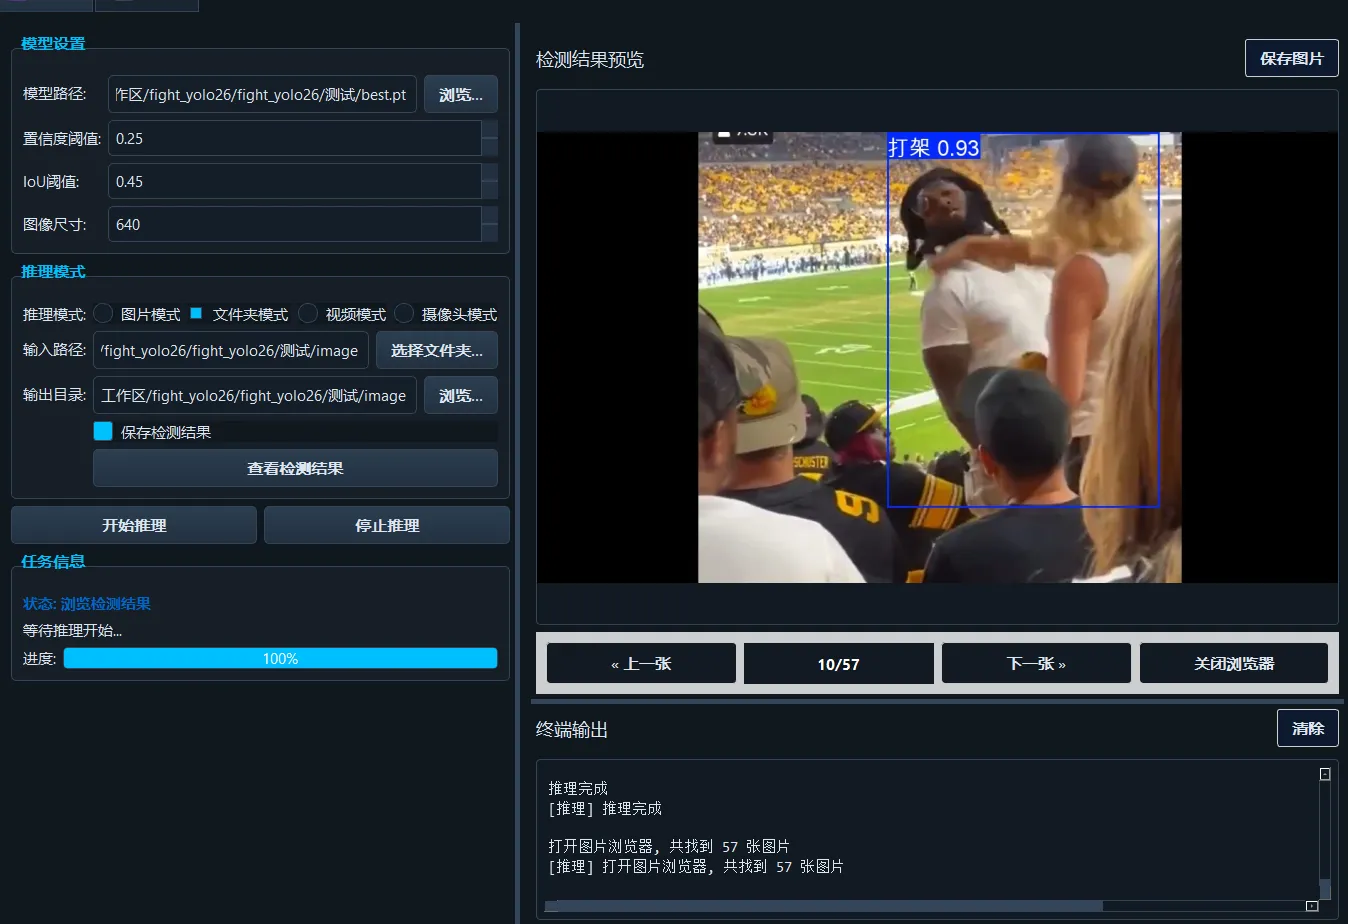Click the terminal horizontal scrollbar thumb
The height and width of the screenshot is (924, 1348).
point(830,906)
